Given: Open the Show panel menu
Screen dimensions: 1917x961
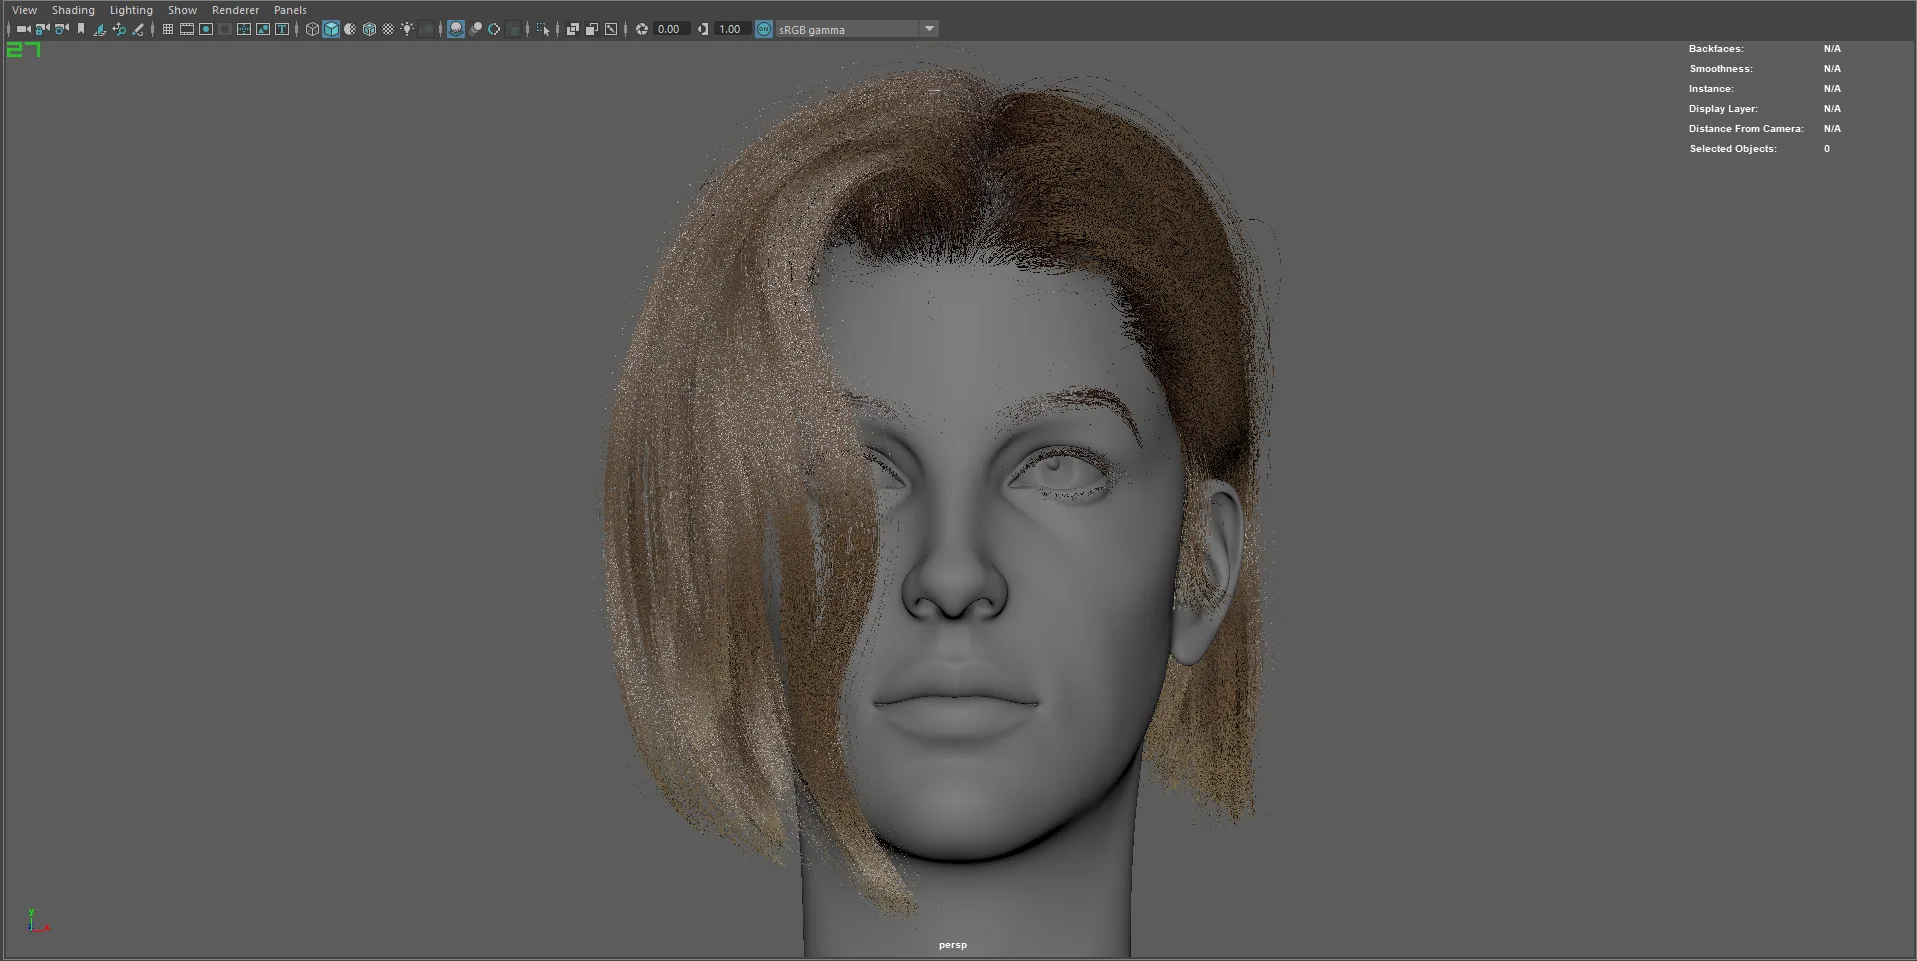Looking at the screenshot, I should pyautogui.click(x=182, y=10).
